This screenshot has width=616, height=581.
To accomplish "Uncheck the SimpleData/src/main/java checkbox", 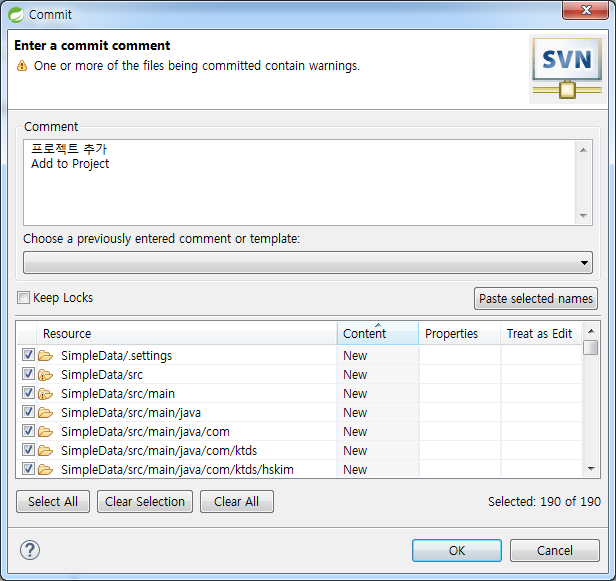I will [28, 412].
